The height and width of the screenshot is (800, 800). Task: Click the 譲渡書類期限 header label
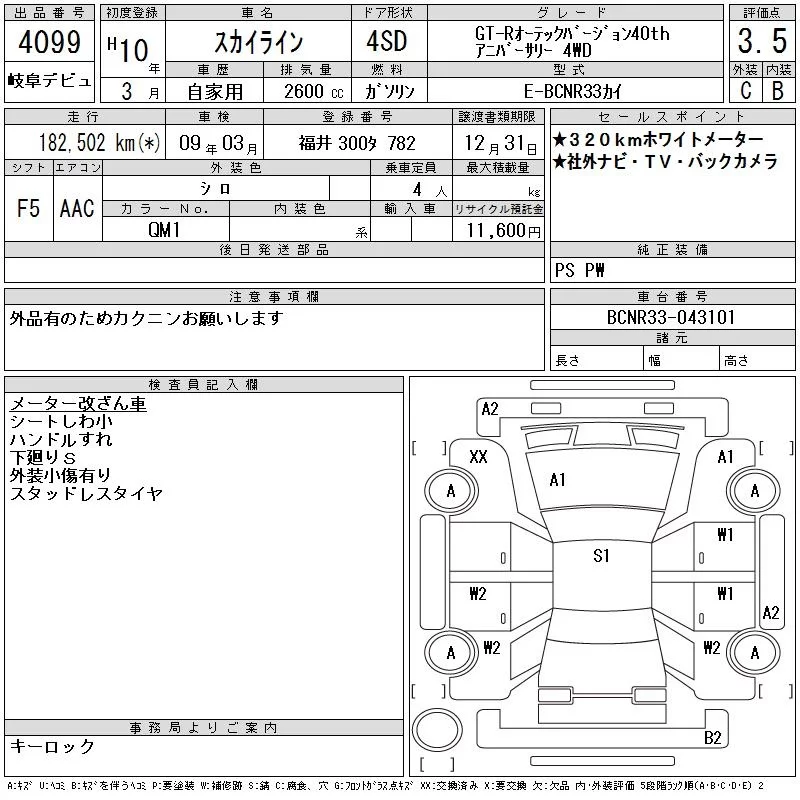[x=497, y=117]
